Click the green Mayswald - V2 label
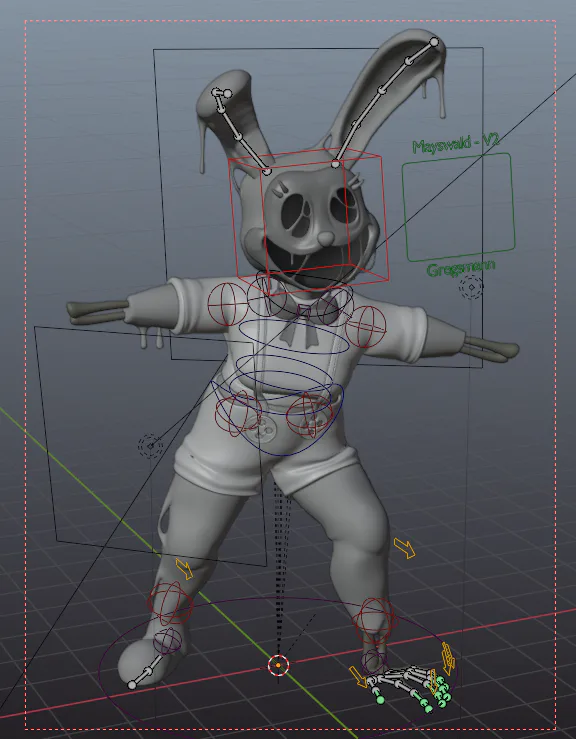This screenshot has height=739, width=576. [x=455, y=143]
